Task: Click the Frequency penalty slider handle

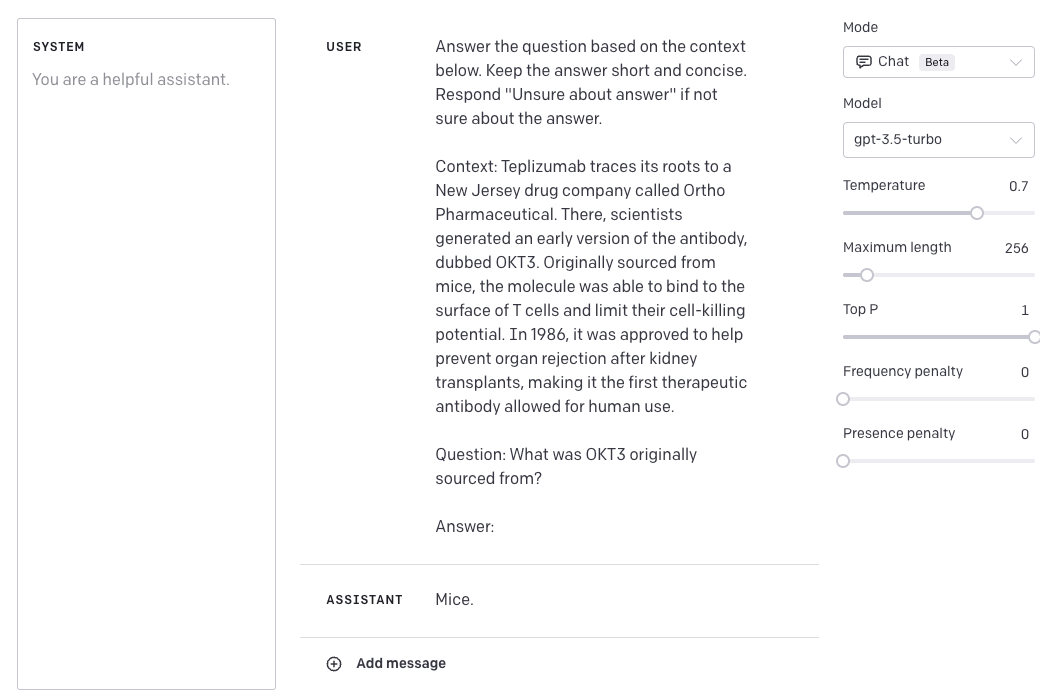Action: (x=843, y=399)
